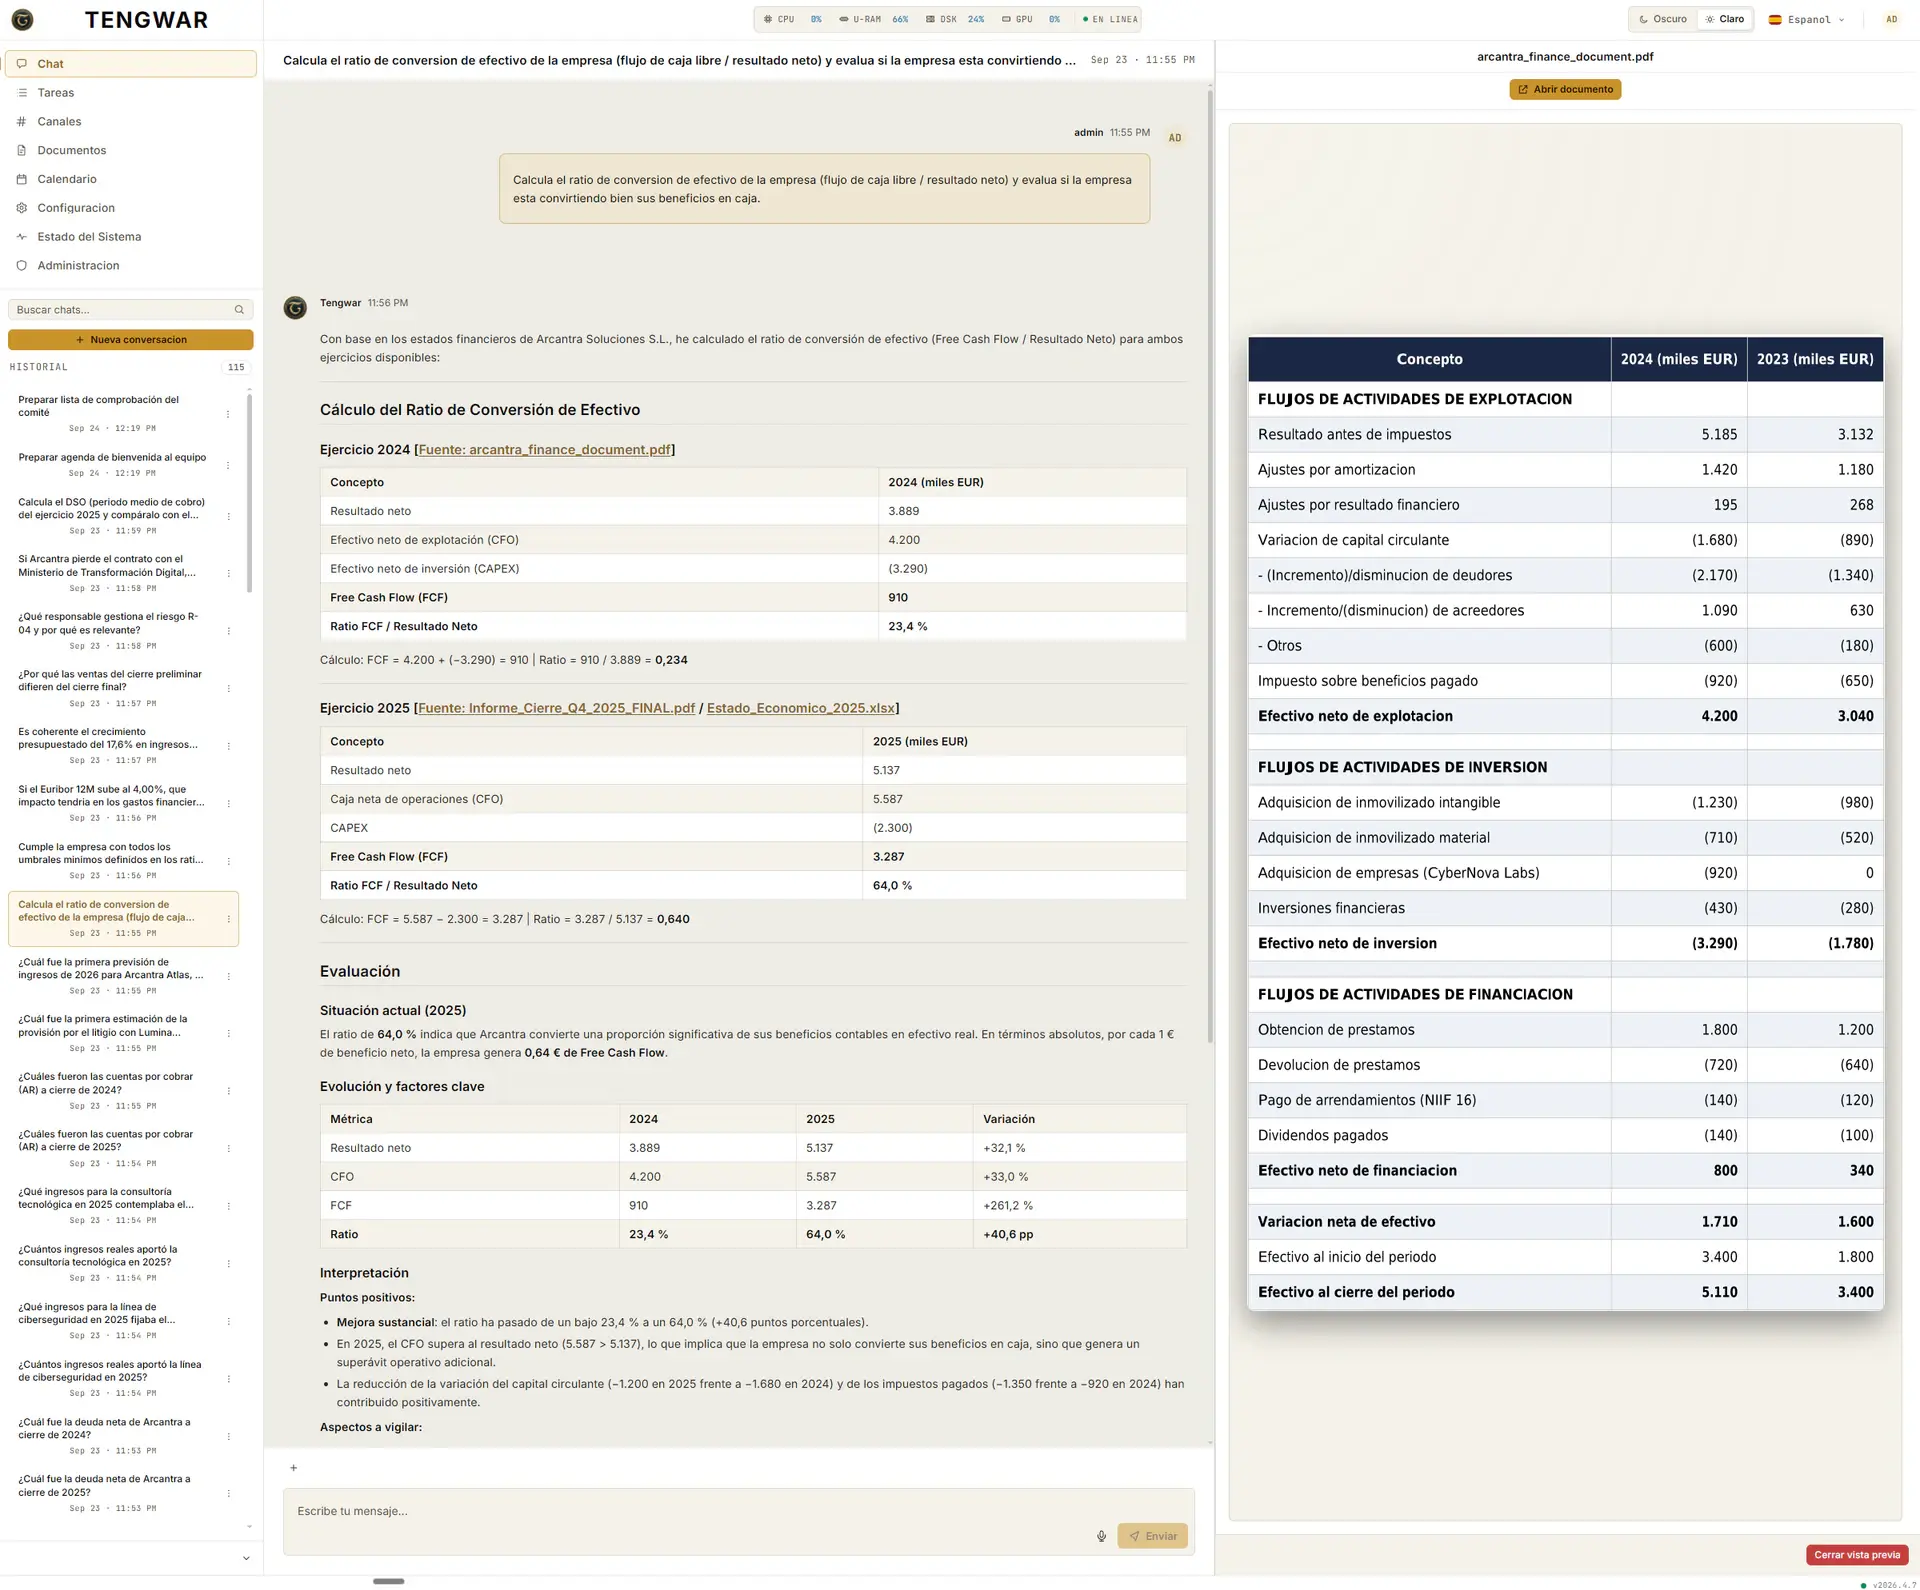Click the Configuracion gear icon
Image resolution: width=1920 pixels, height=1590 pixels.
click(22, 208)
